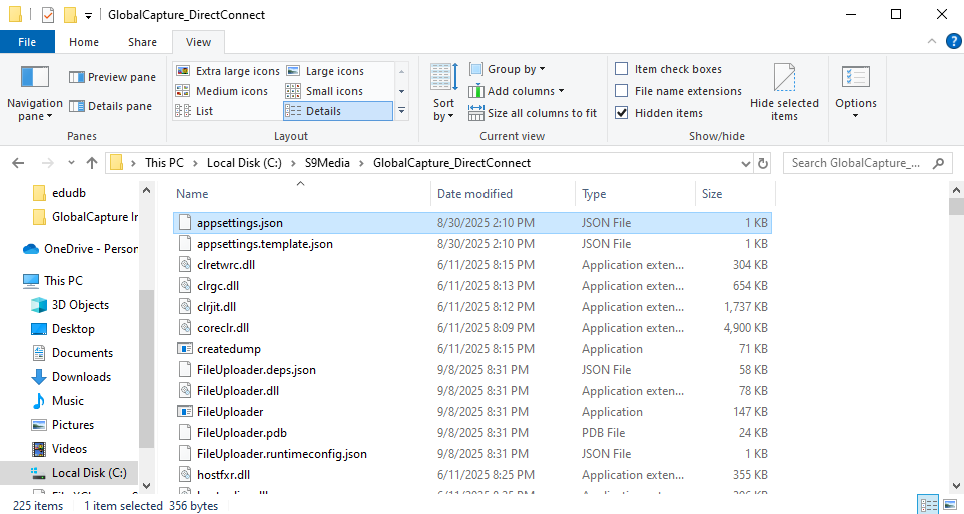Toggle File name extensions checkbox
The image size is (964, 514).
point(622,91)
